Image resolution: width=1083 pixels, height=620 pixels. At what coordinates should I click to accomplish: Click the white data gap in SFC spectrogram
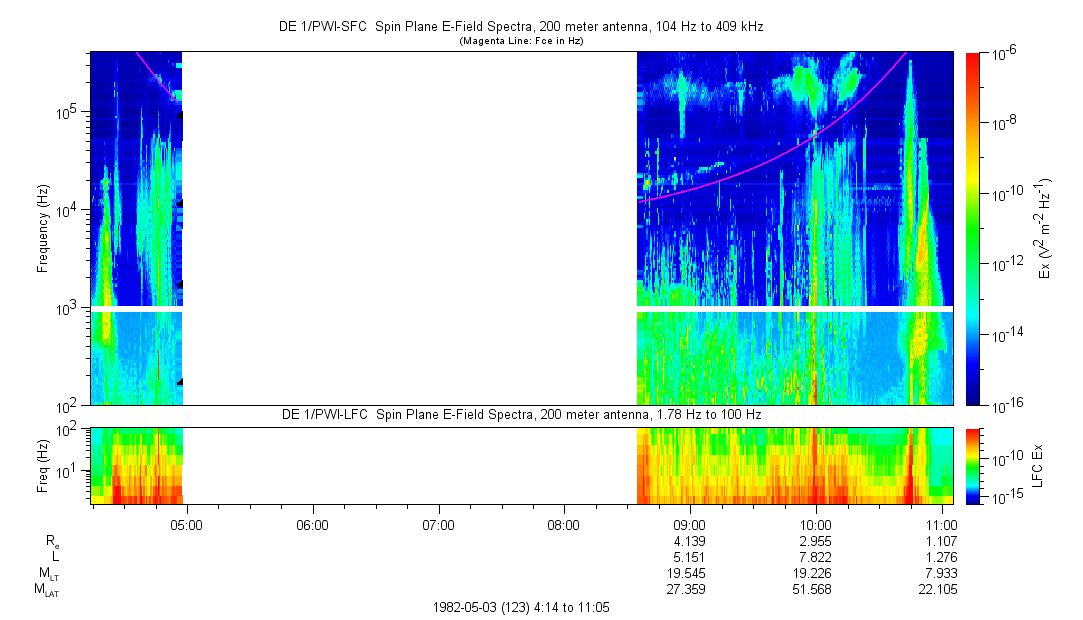click(x=410, y=229)
